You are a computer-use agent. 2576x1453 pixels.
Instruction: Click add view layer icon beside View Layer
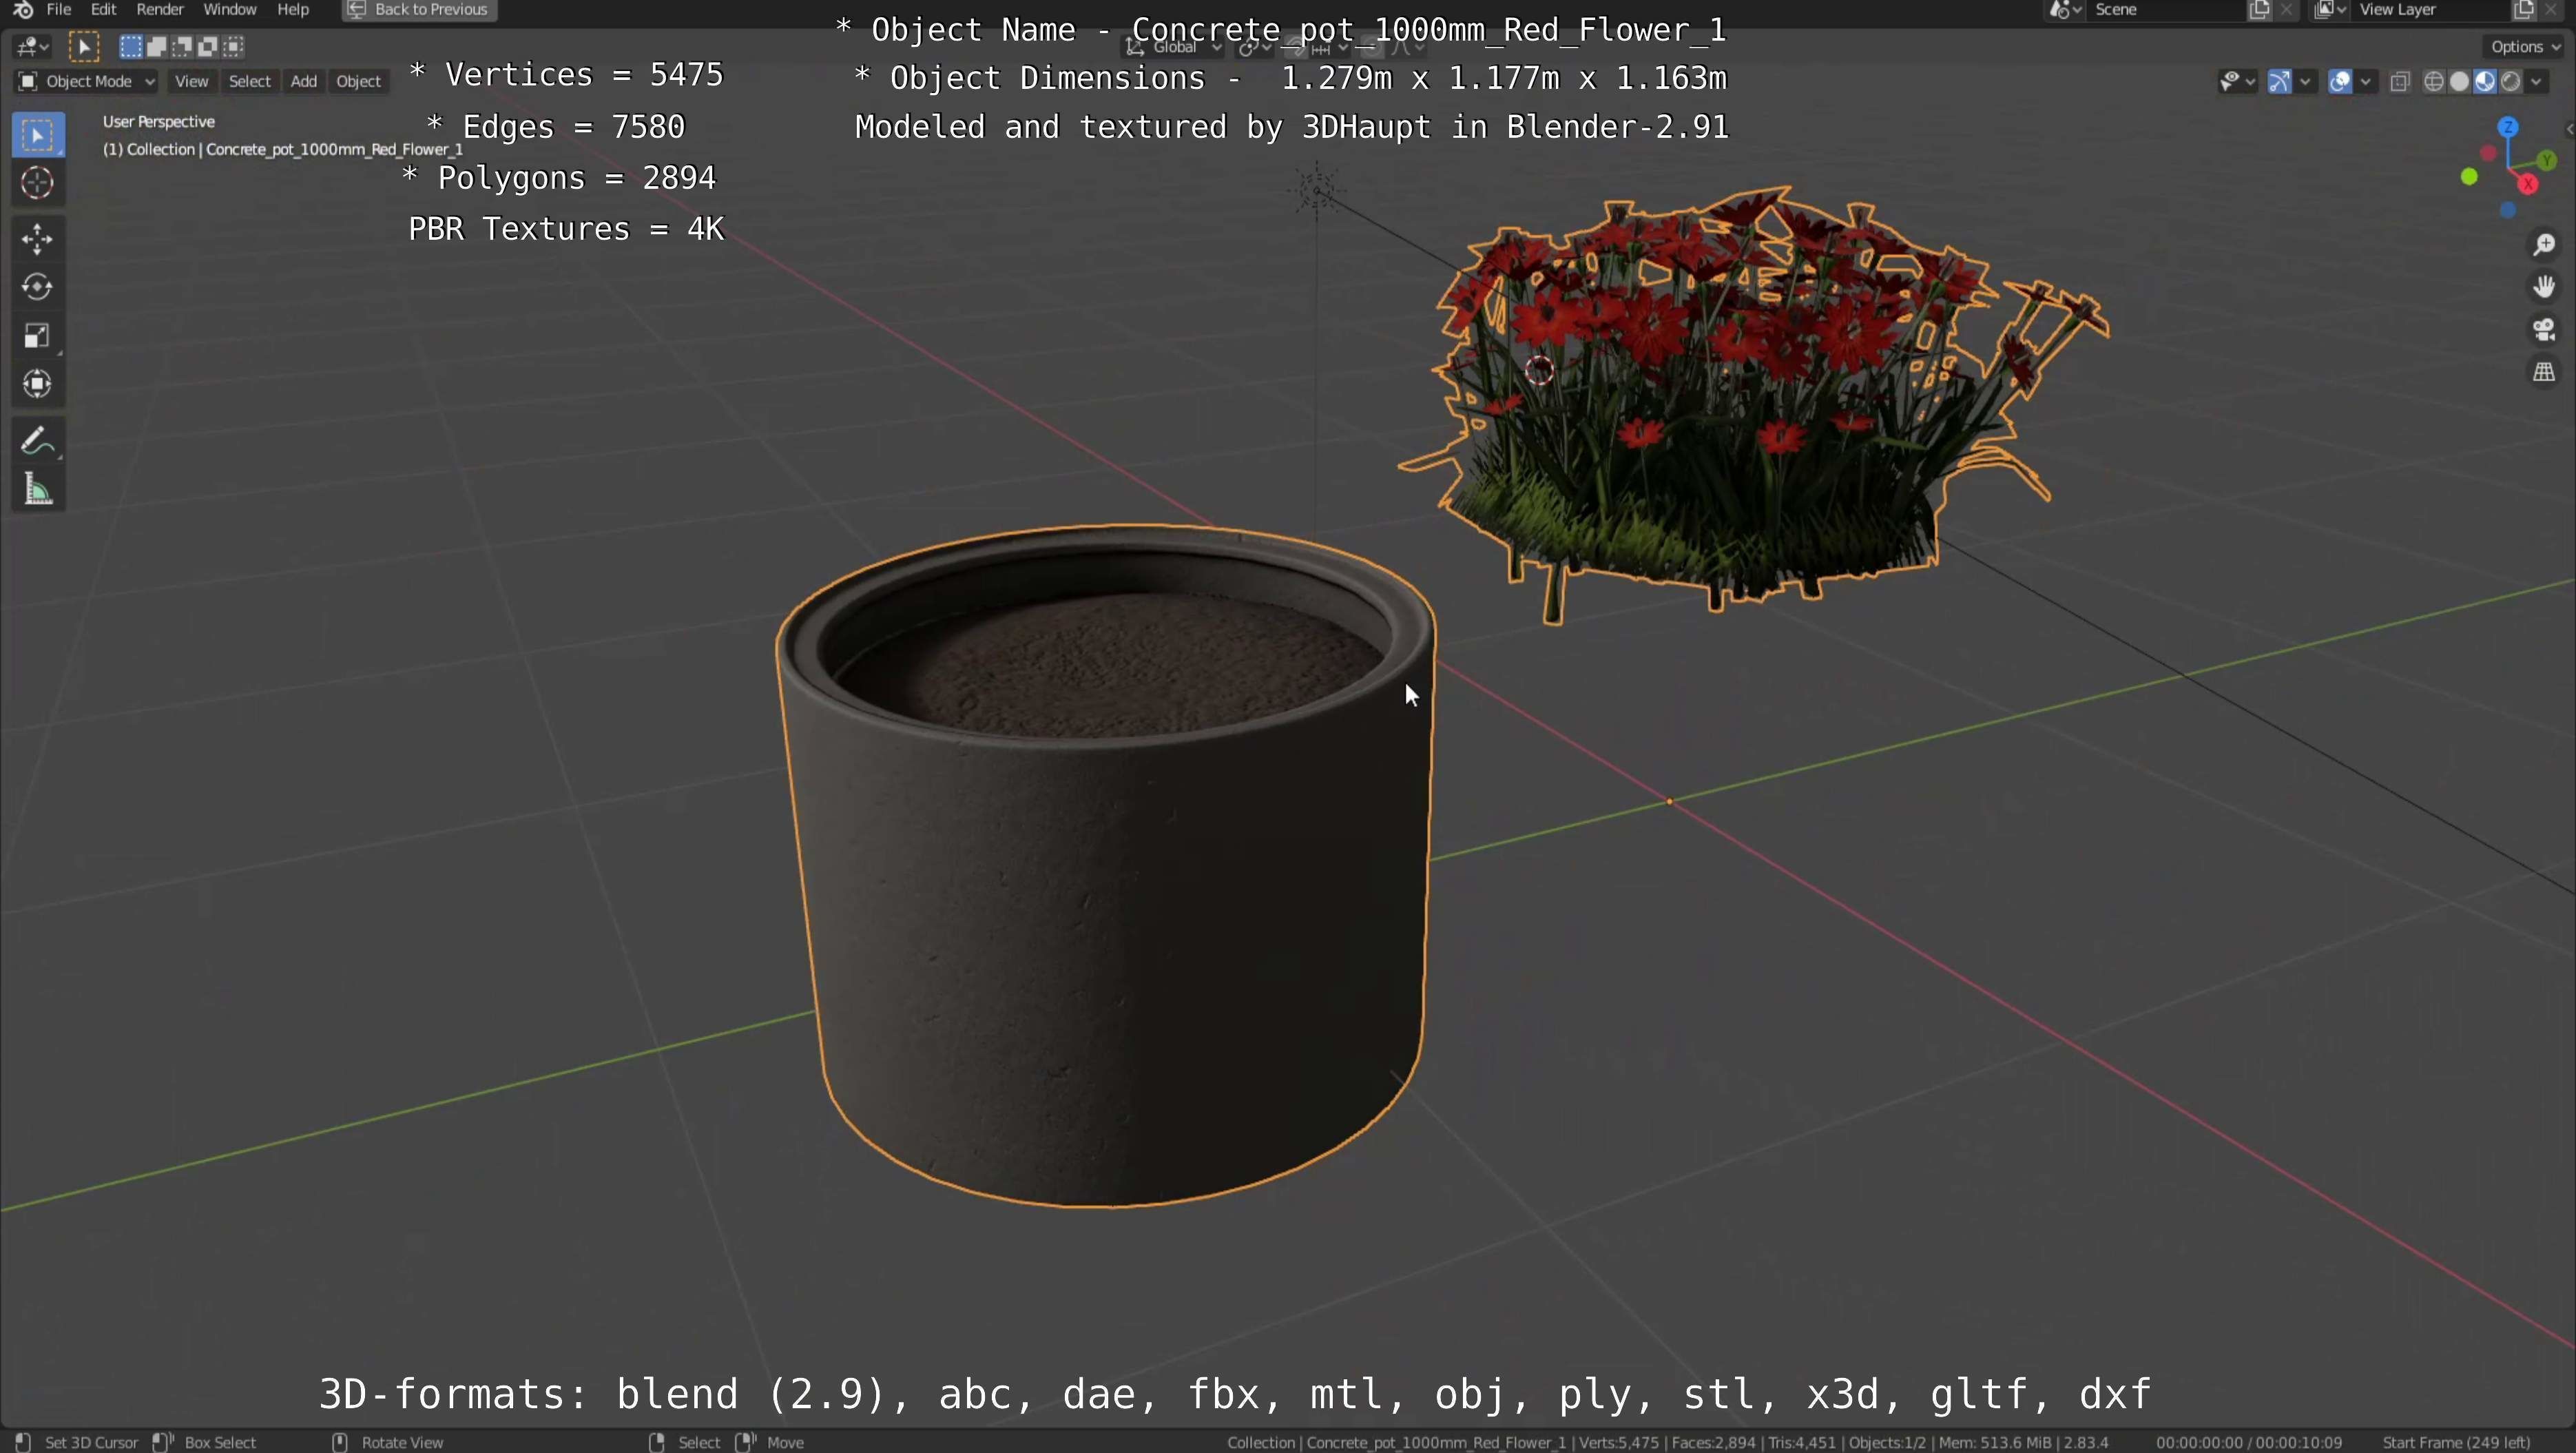tap(2523, 10)
